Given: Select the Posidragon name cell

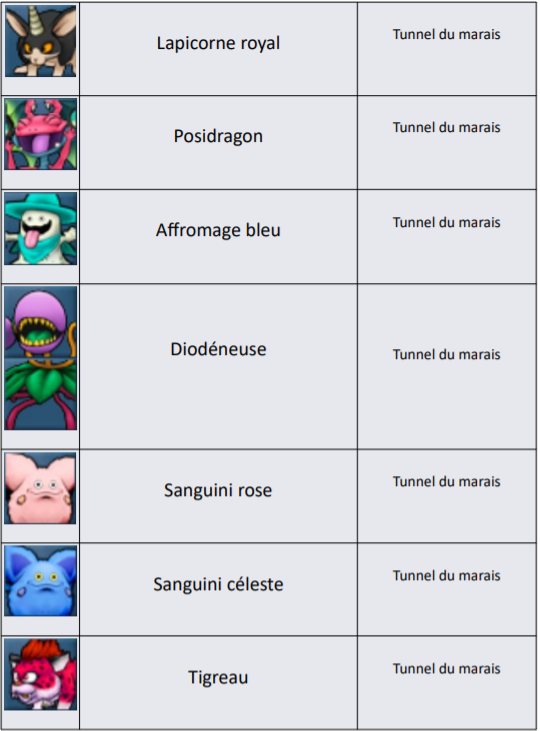Looking at the screenshot, I should 218,142.
